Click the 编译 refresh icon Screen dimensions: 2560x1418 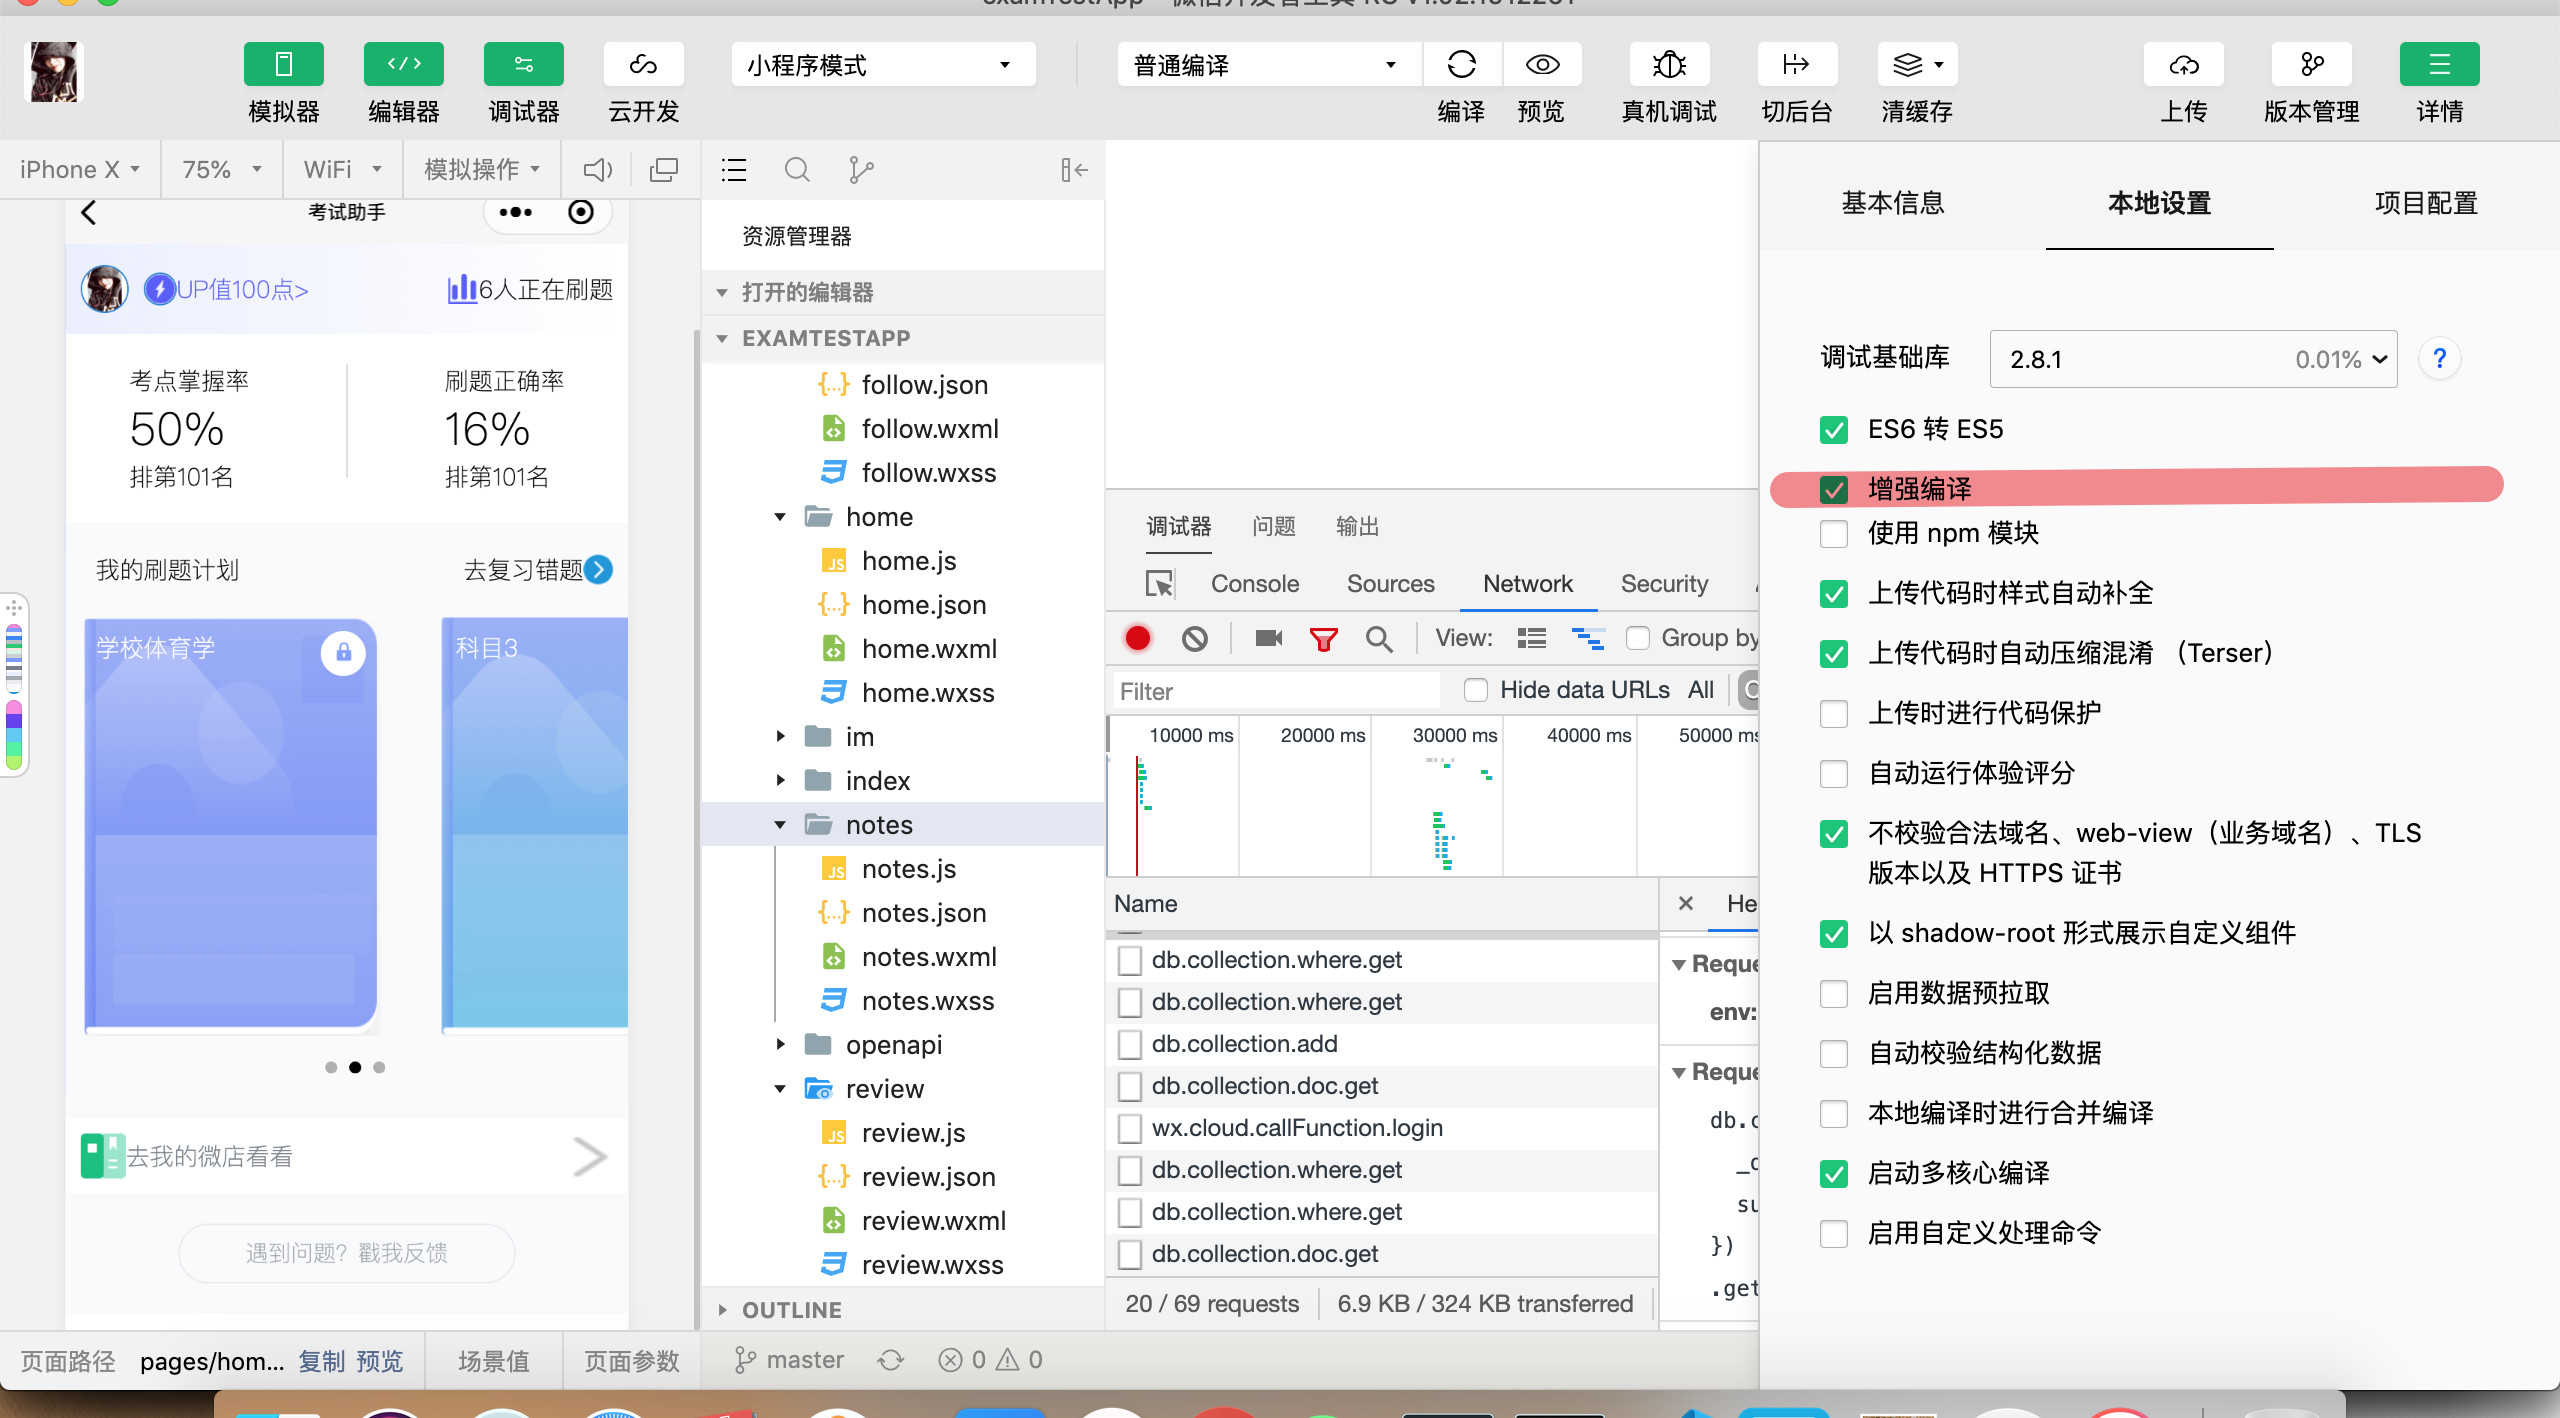point(1461,65)
